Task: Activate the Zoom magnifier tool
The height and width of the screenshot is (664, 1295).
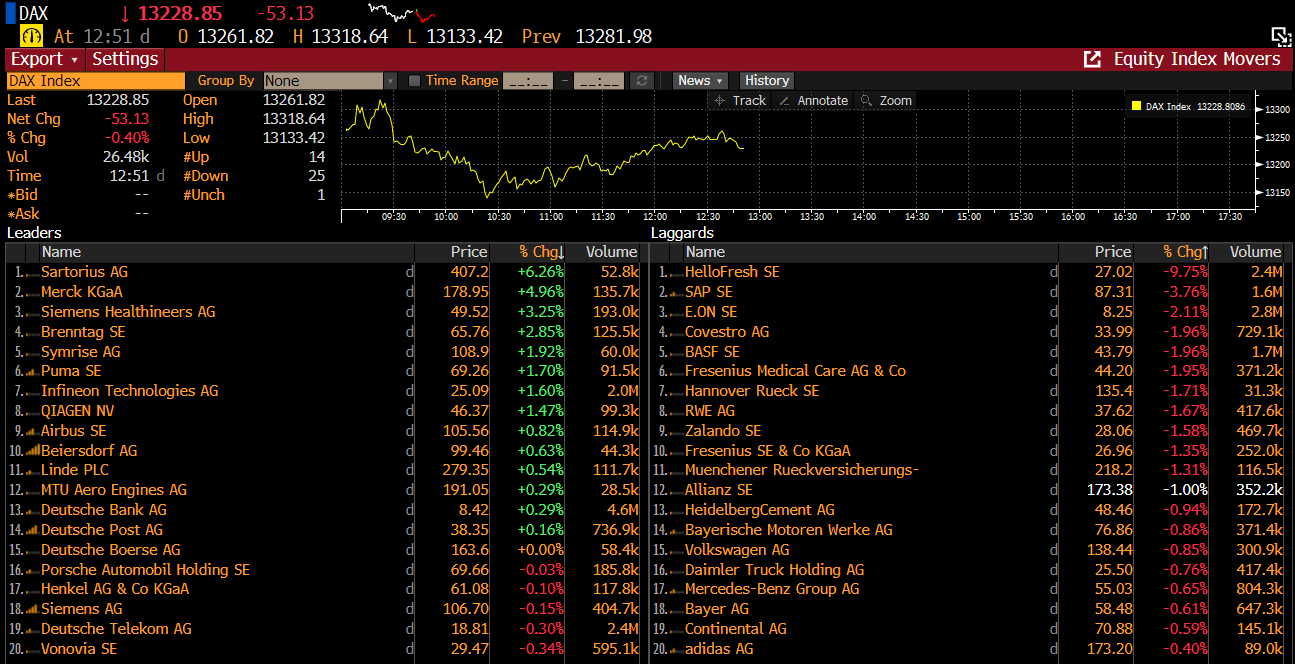Action: pos(886,100)
